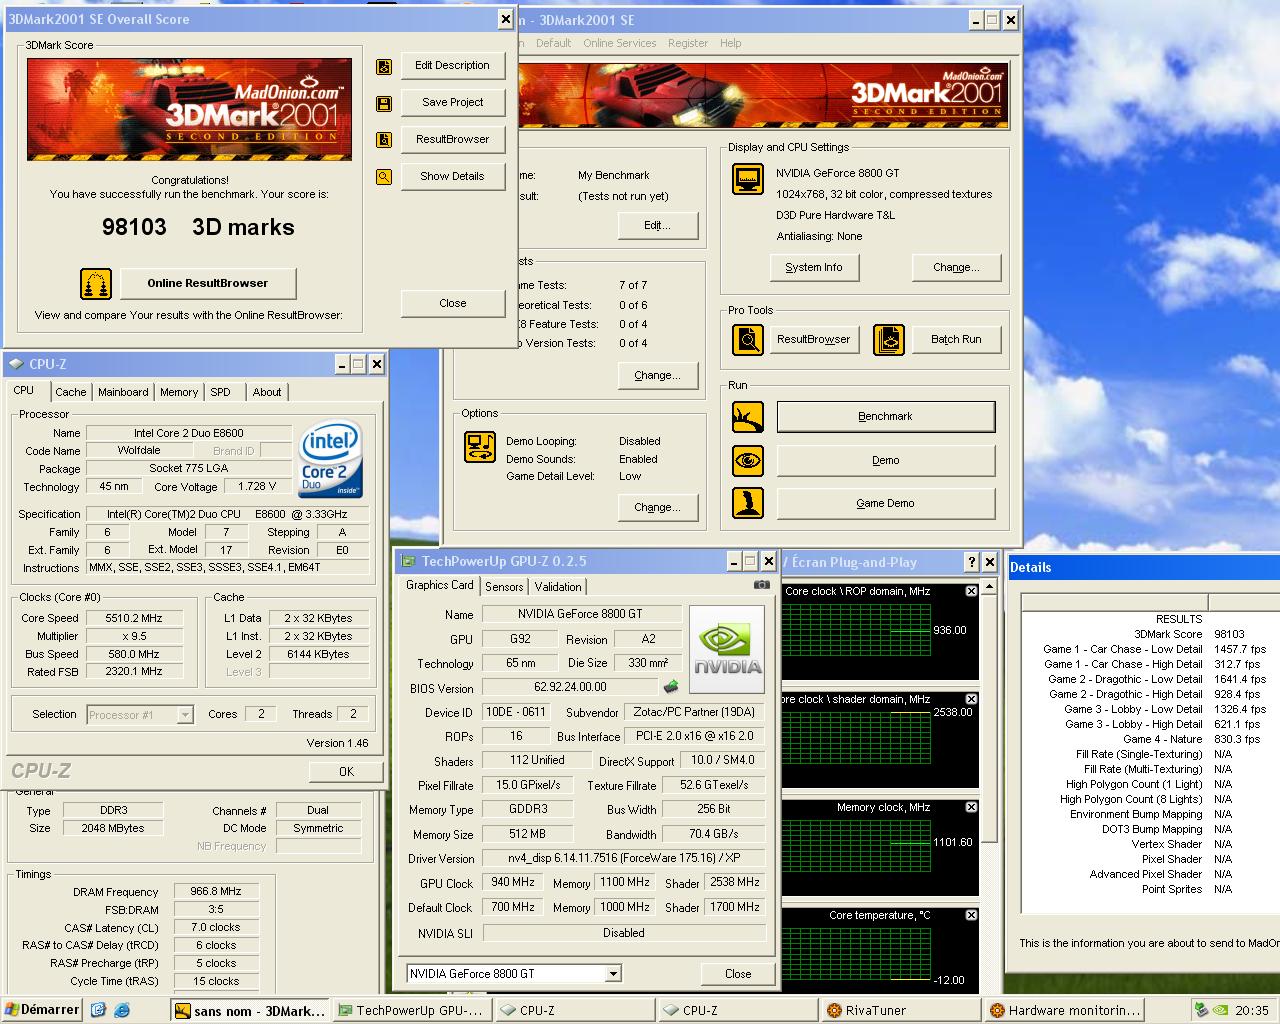Image resolution: width=1280 pixels, height=1024 pixels.
Task: Click the TechPowerUp GPU-Z taskbar button
Action: [411, 1011]
